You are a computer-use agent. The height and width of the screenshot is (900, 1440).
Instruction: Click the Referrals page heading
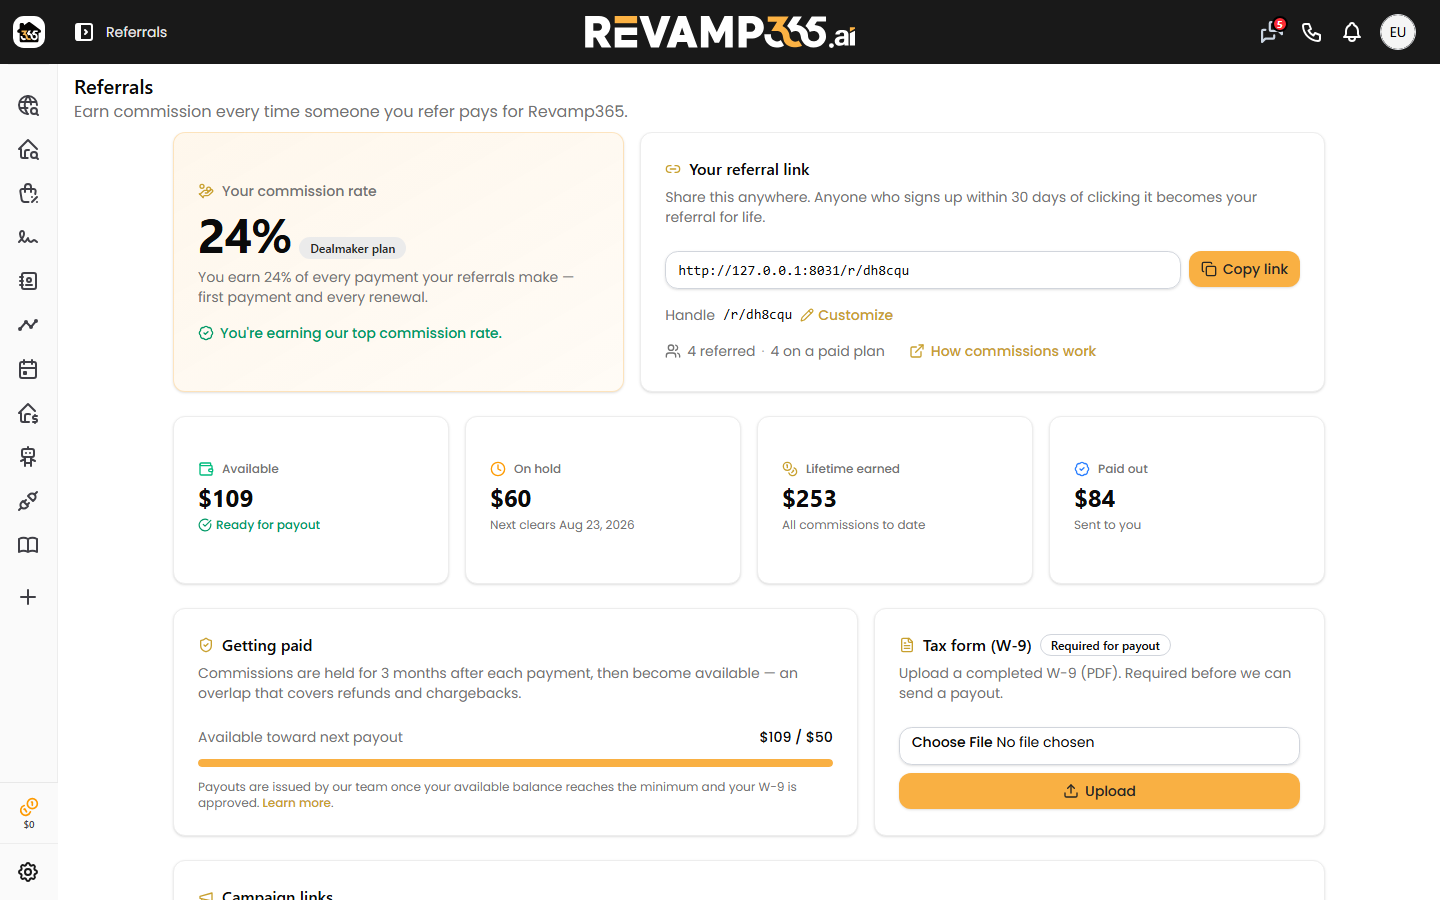114,87
